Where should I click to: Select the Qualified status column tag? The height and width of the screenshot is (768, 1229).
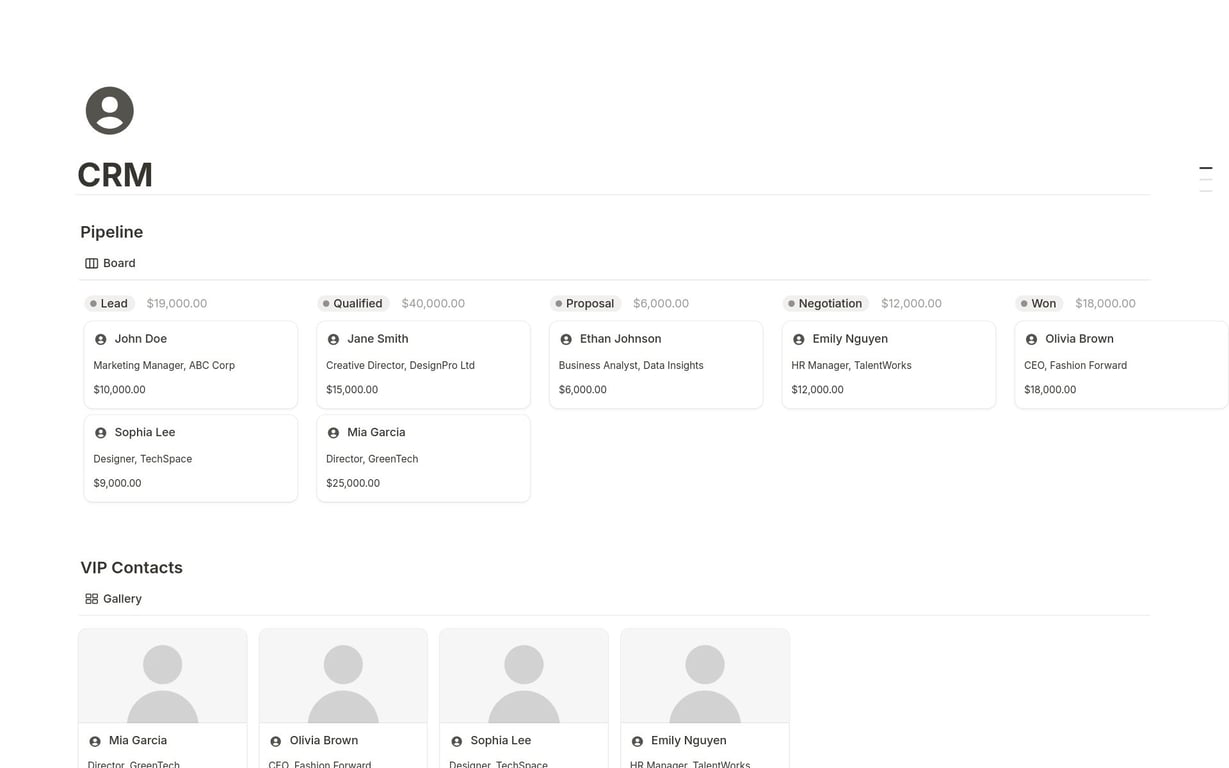pyautogui.click(x=352, y=303)
